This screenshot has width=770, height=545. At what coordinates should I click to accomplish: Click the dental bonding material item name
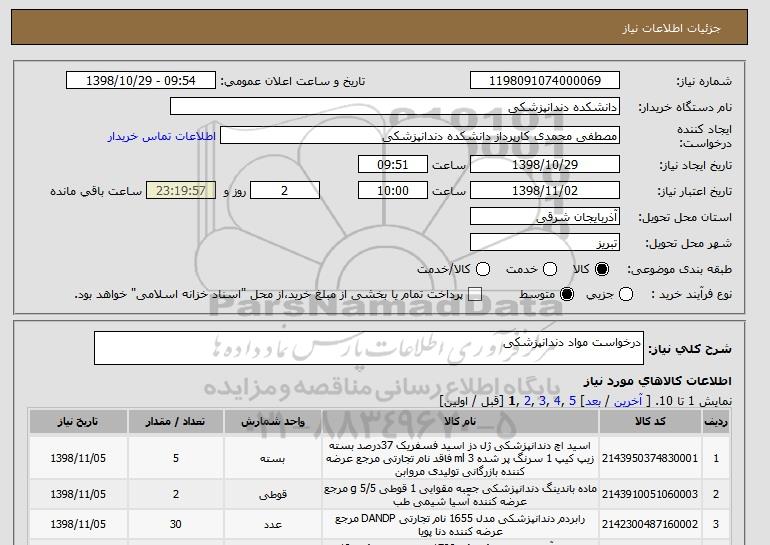tap(460, 494)
